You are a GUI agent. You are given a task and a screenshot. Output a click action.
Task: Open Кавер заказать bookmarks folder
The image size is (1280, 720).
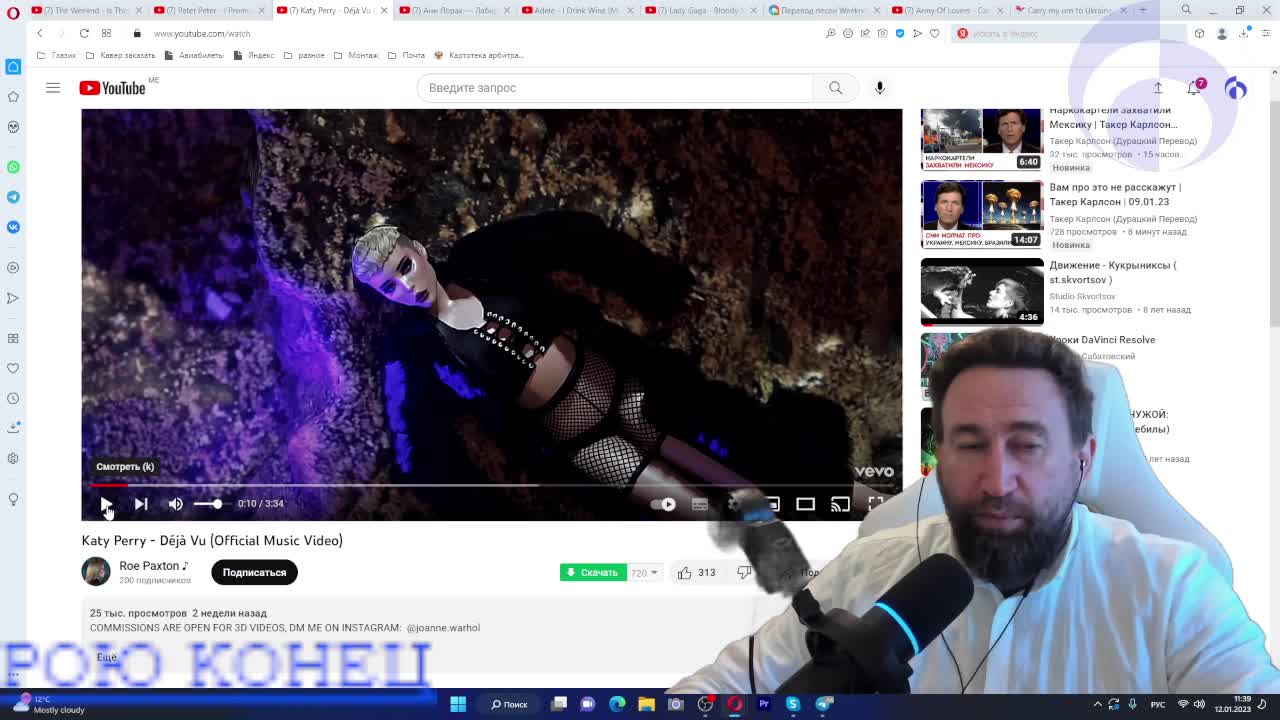pos(120,55)
